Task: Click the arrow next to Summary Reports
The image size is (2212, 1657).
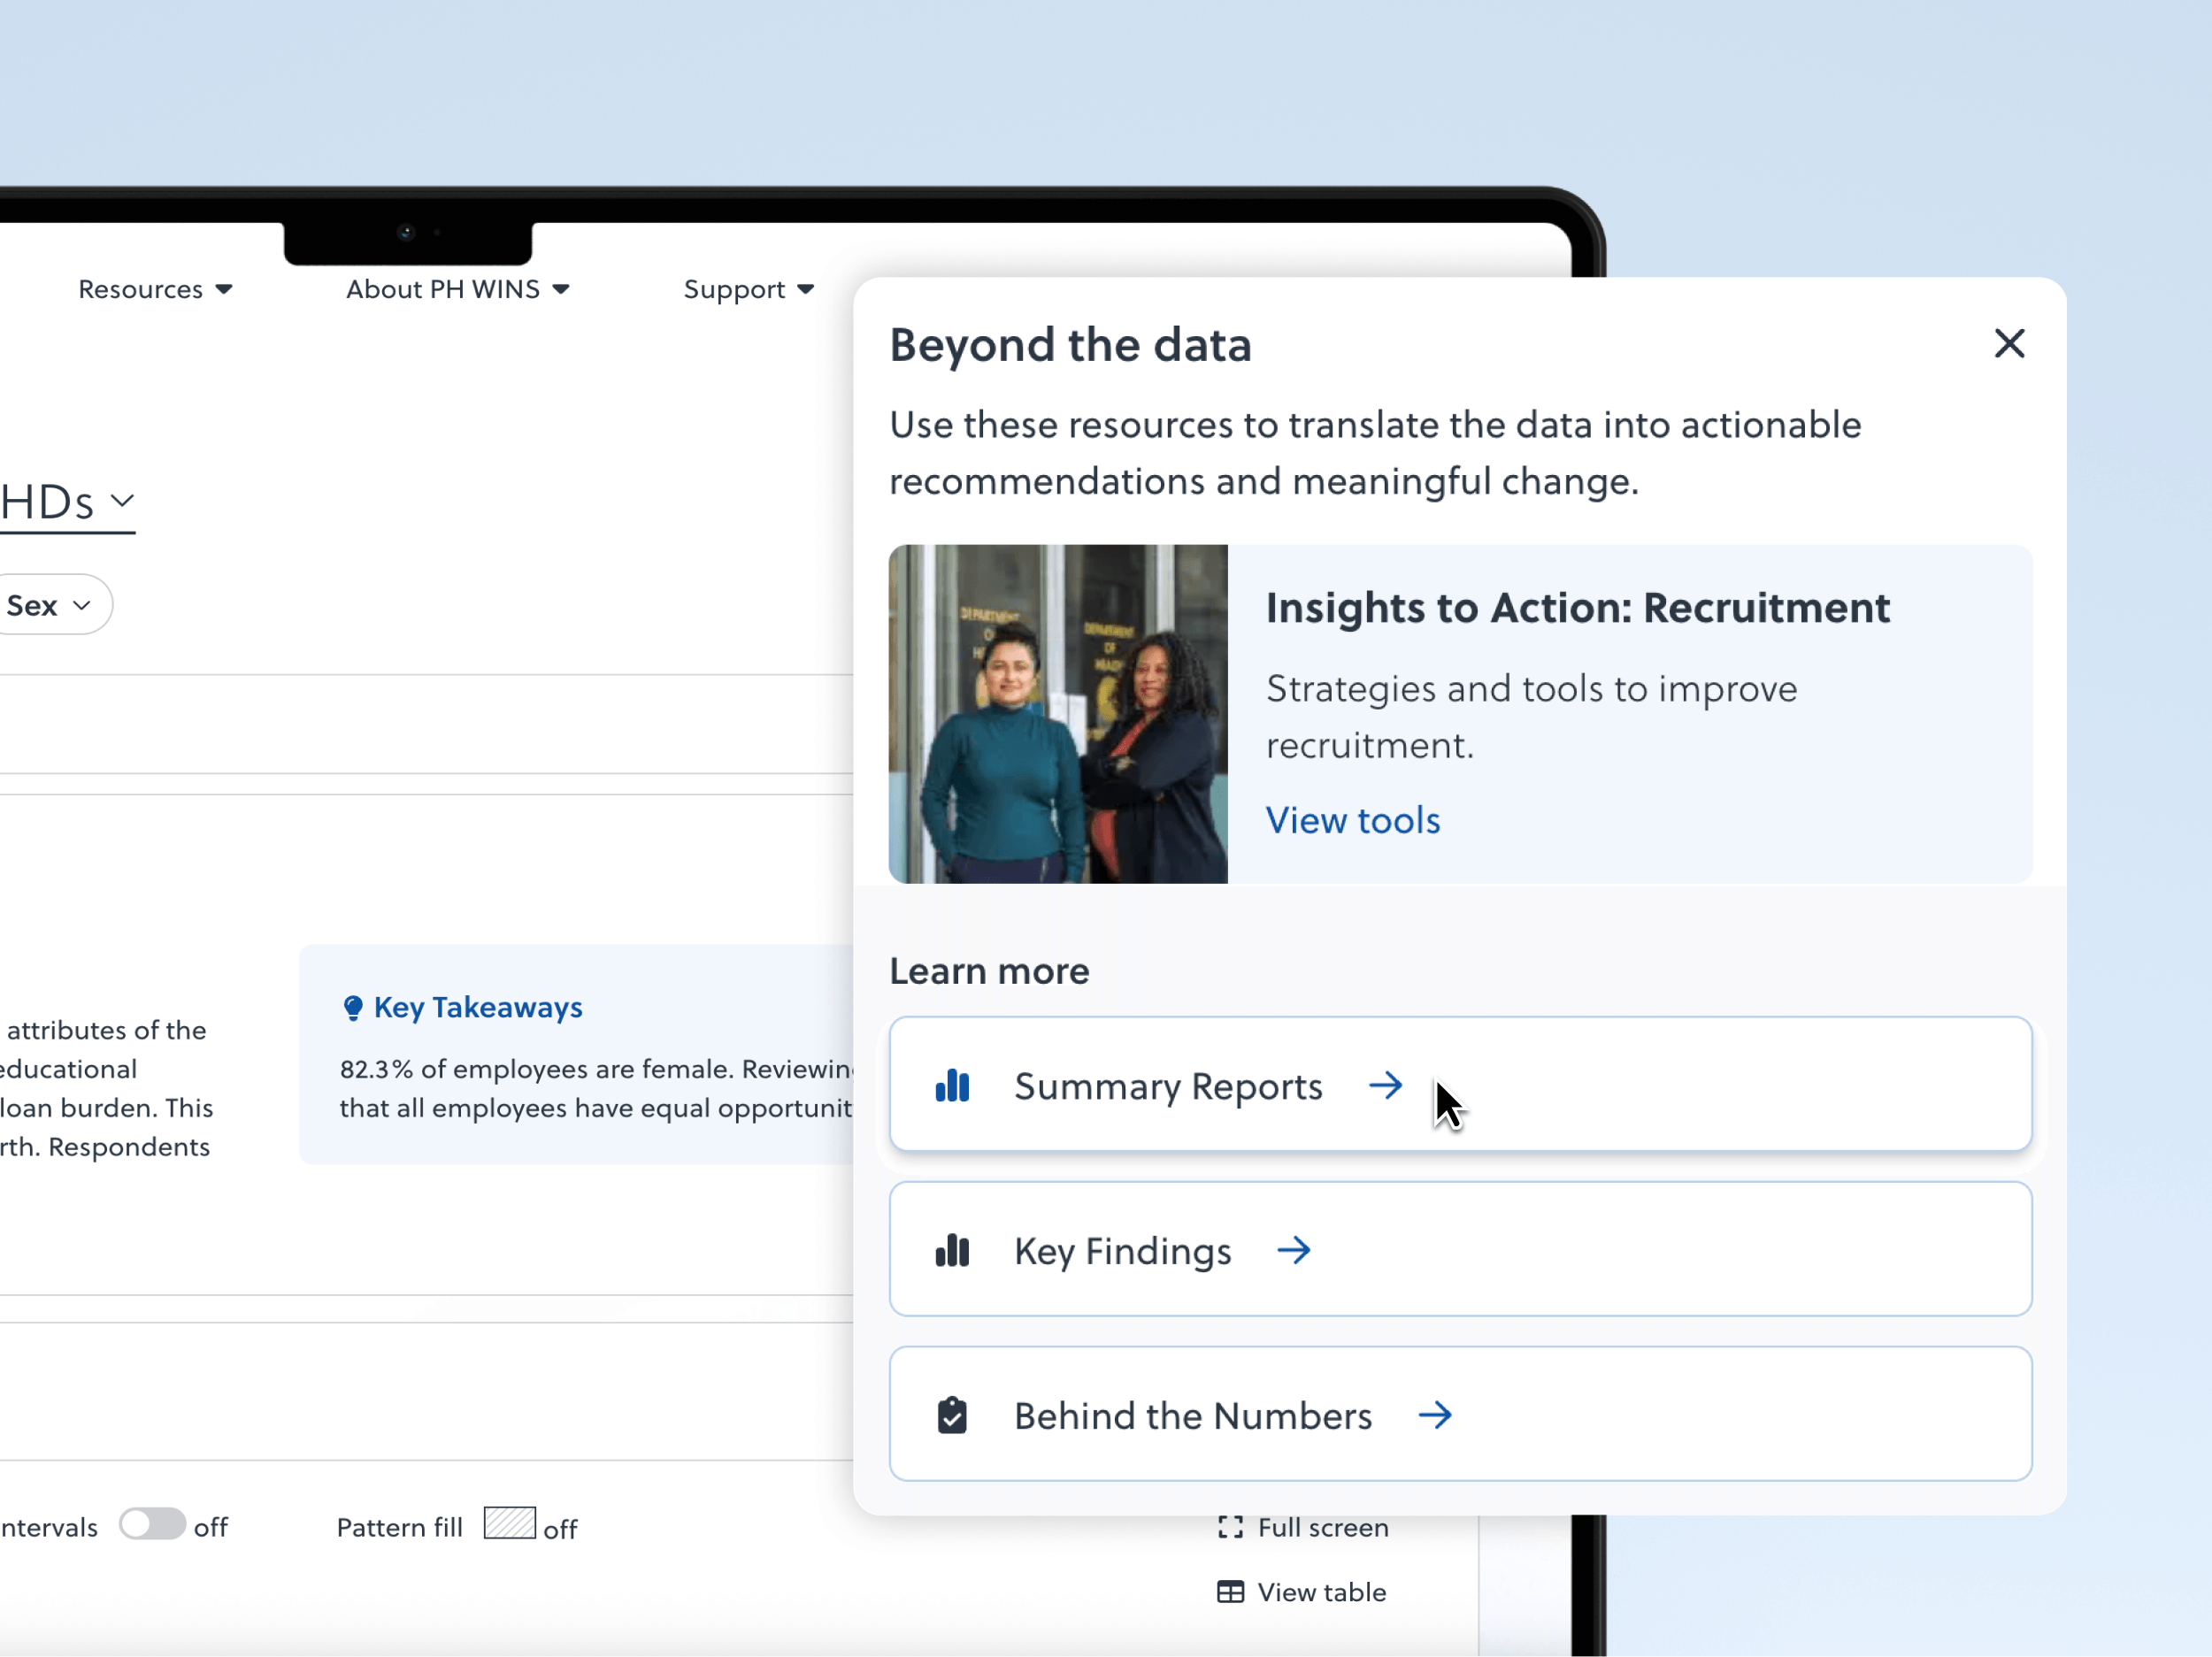Action: click(x=1385, y=1085)
